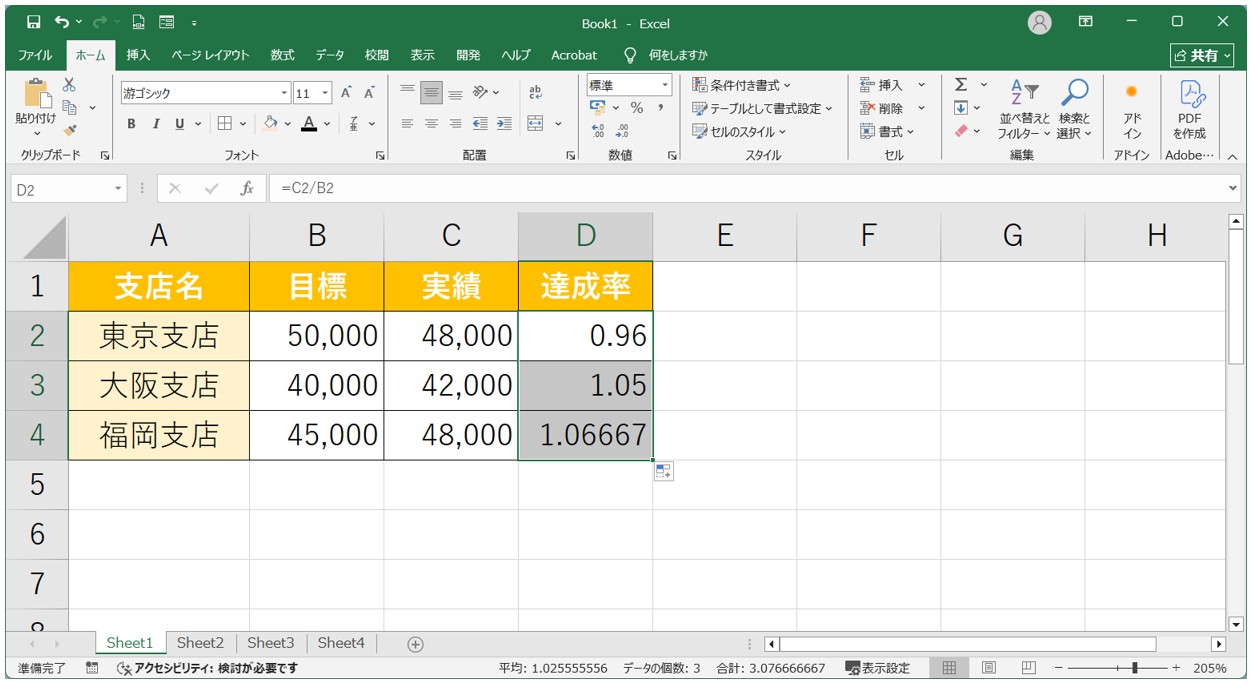Open Add-ins from the ribbon

tap(1132, 110)
